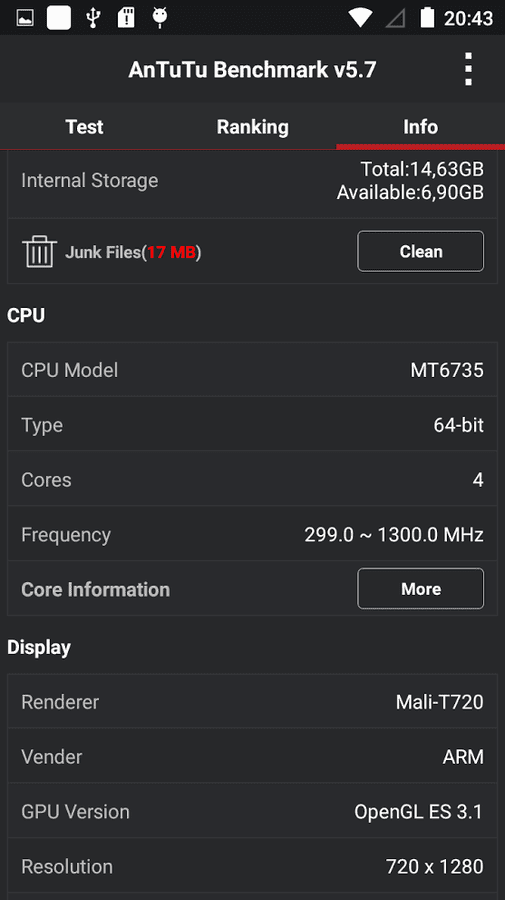Show more core information

(x=421, y=588)
